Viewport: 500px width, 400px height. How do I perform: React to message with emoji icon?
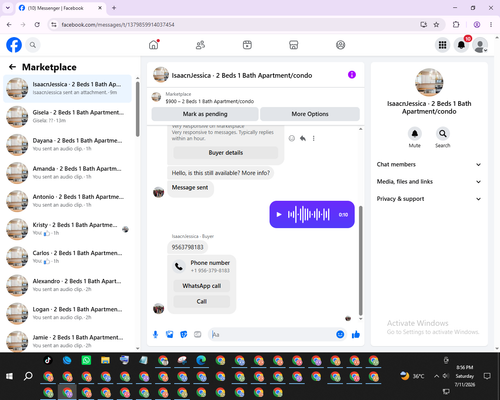pyautogui.click(x=292, y=138)
